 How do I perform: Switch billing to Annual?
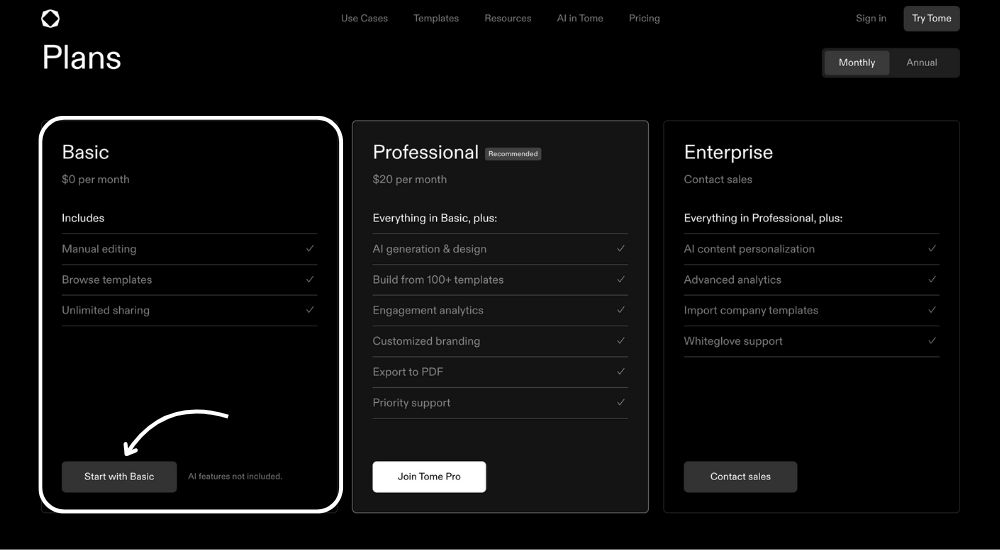pyautogui.click(x=921, y=63)
